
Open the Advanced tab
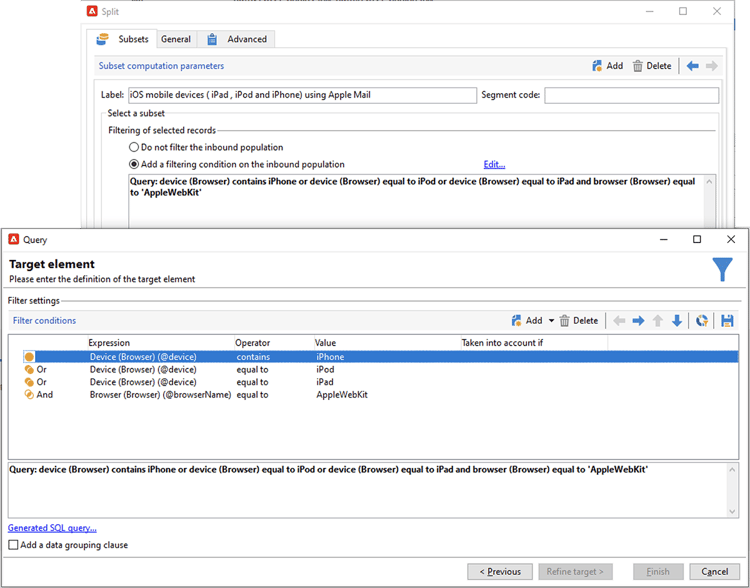tap(237, 39)
